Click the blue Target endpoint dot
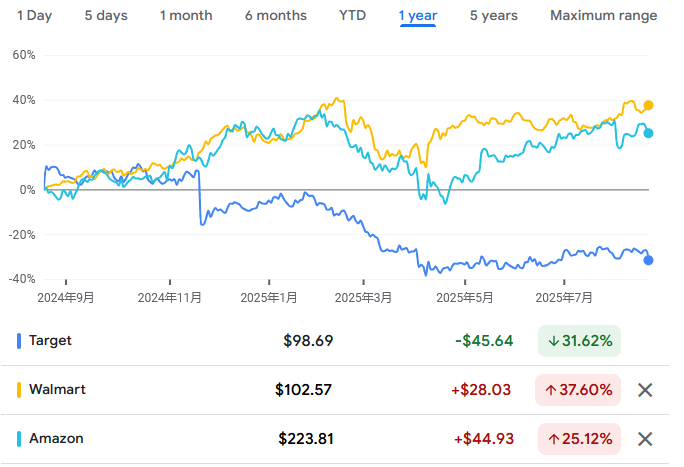 click(648, 260)
